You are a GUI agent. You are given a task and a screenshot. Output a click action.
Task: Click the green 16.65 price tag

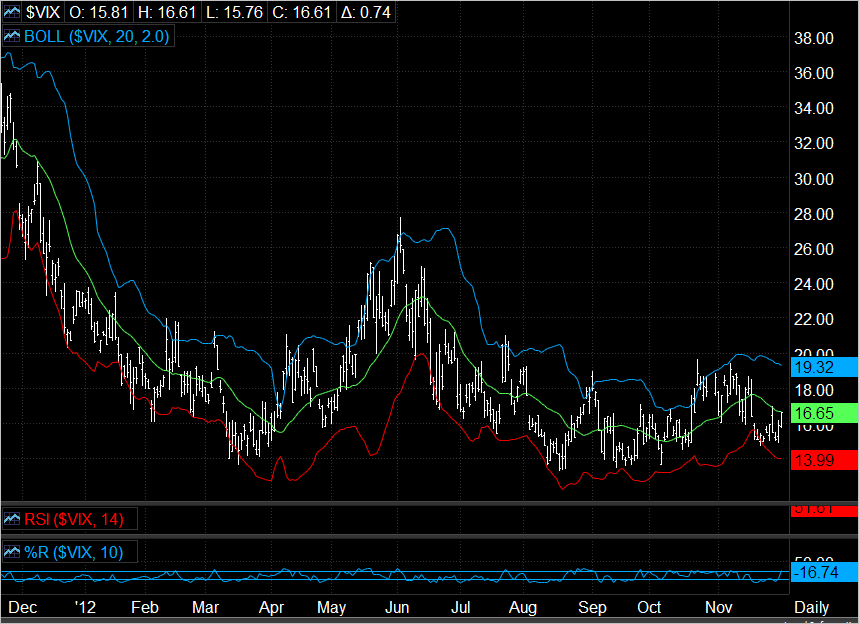tap(812, 412)
